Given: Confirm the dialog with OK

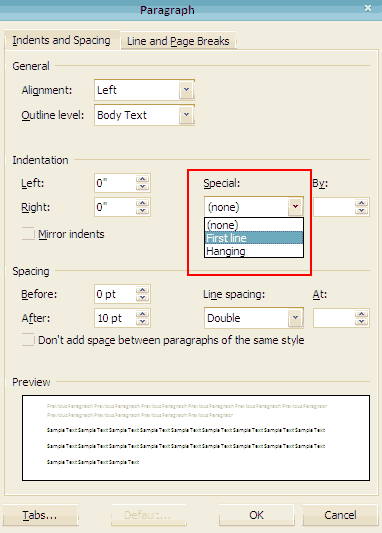Looking at the screenshot, I should [256, 515].
